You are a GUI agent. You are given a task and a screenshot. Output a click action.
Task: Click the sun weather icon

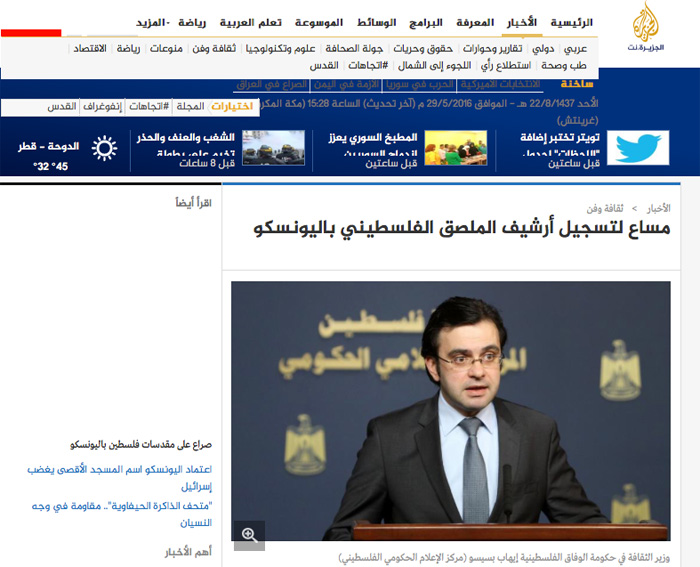coord(104,148)
